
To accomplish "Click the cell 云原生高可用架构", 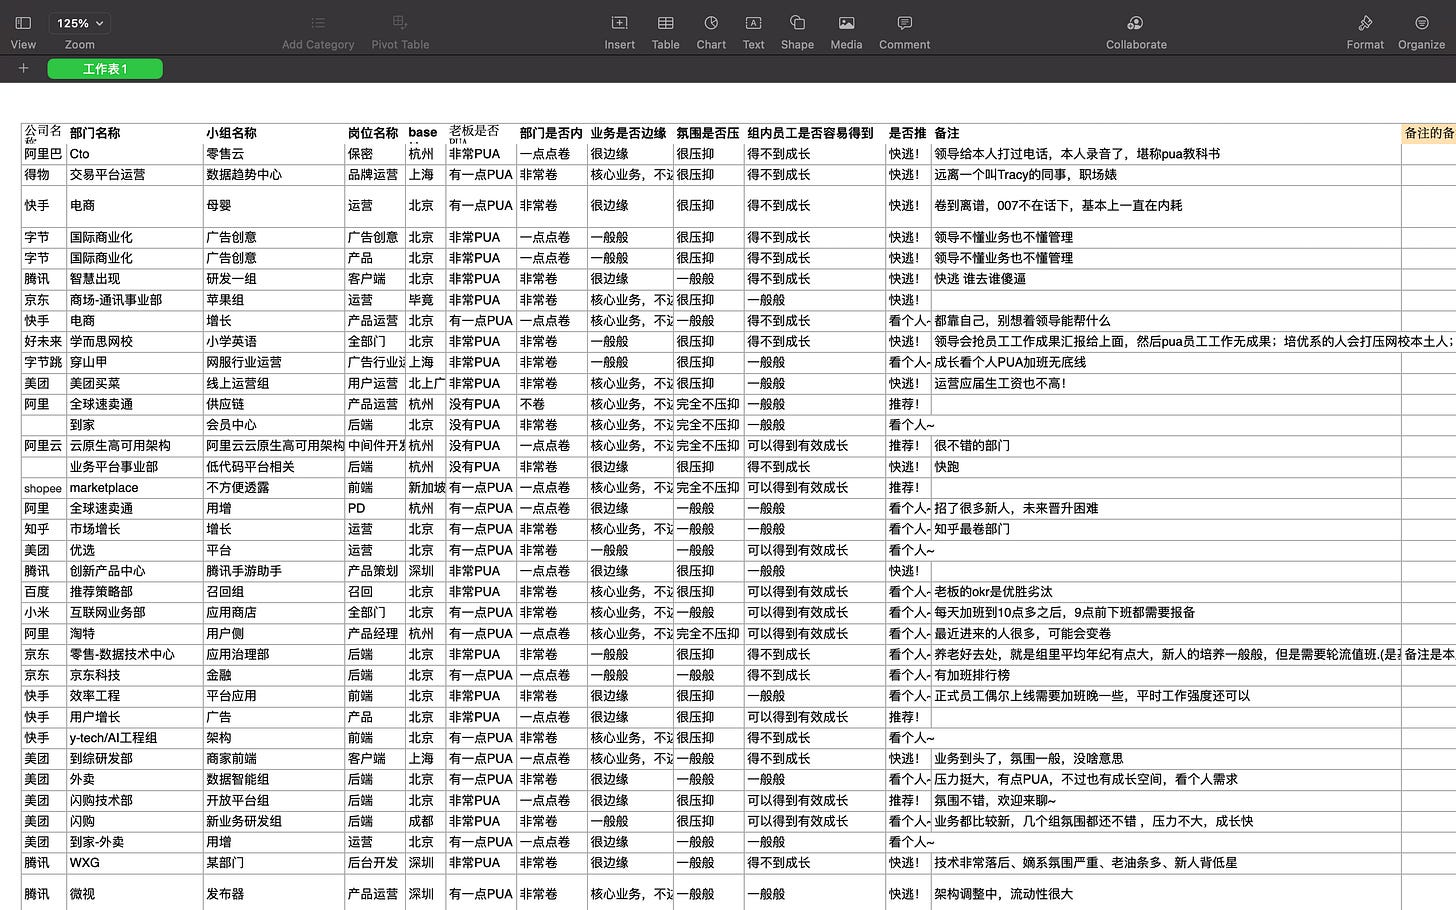I will (135, 446).
